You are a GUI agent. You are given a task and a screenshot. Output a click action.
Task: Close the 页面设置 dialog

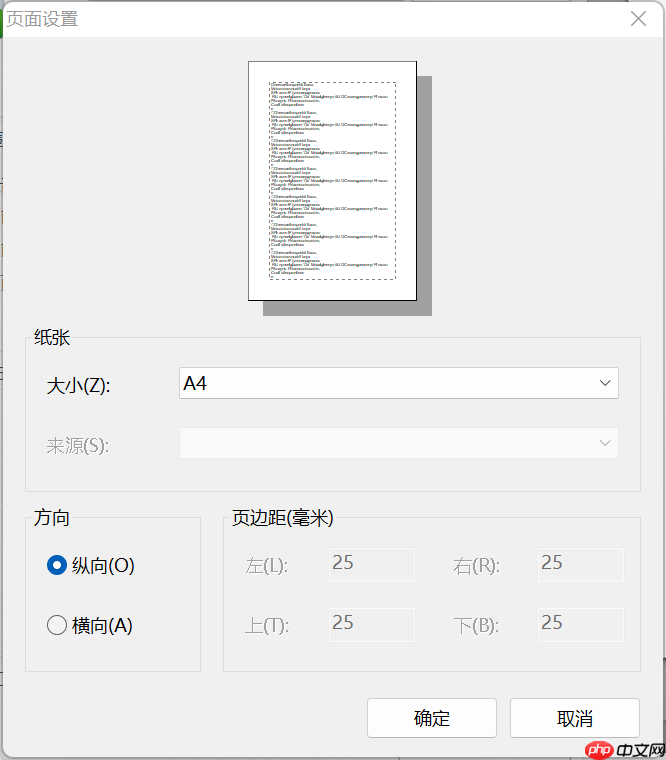(x=638, y=19)
